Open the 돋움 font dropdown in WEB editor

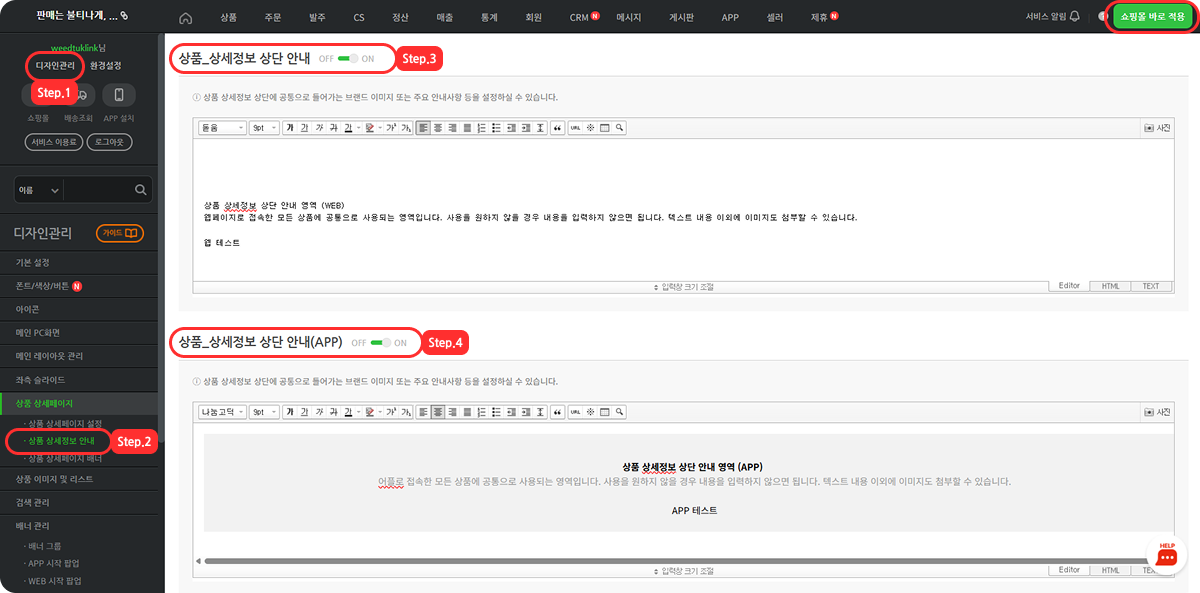point(223,128)
